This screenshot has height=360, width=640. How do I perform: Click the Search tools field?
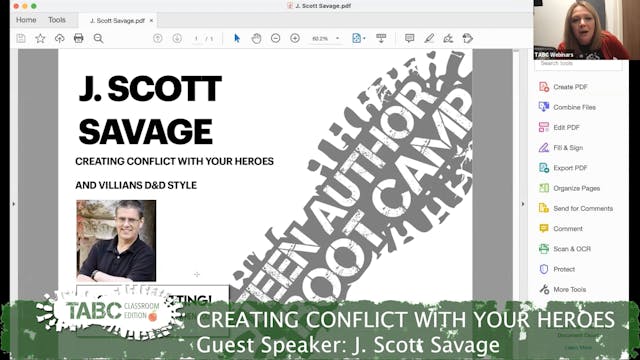[x=578, y=64]
